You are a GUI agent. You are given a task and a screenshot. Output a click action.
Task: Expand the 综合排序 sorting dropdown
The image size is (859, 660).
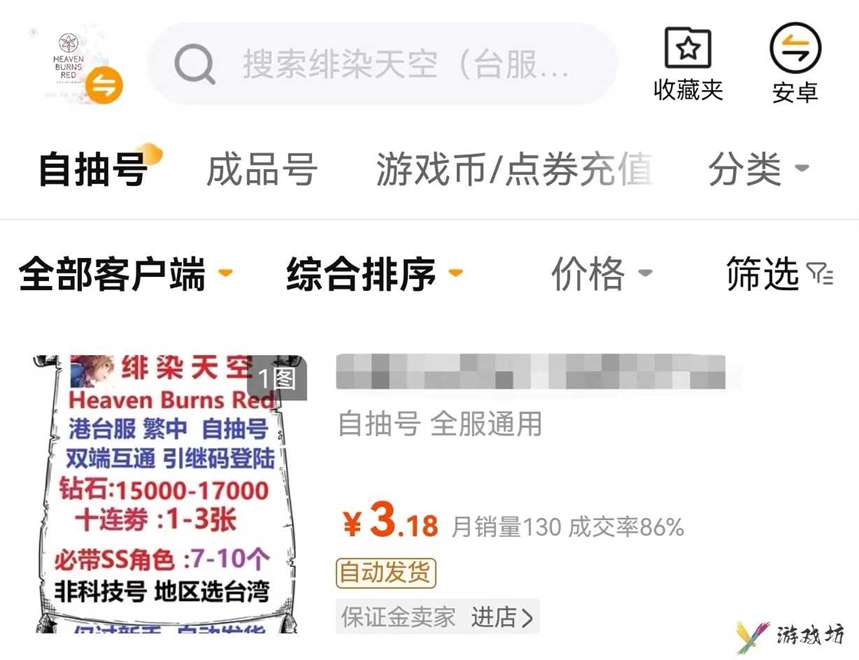tap(375, 273)
